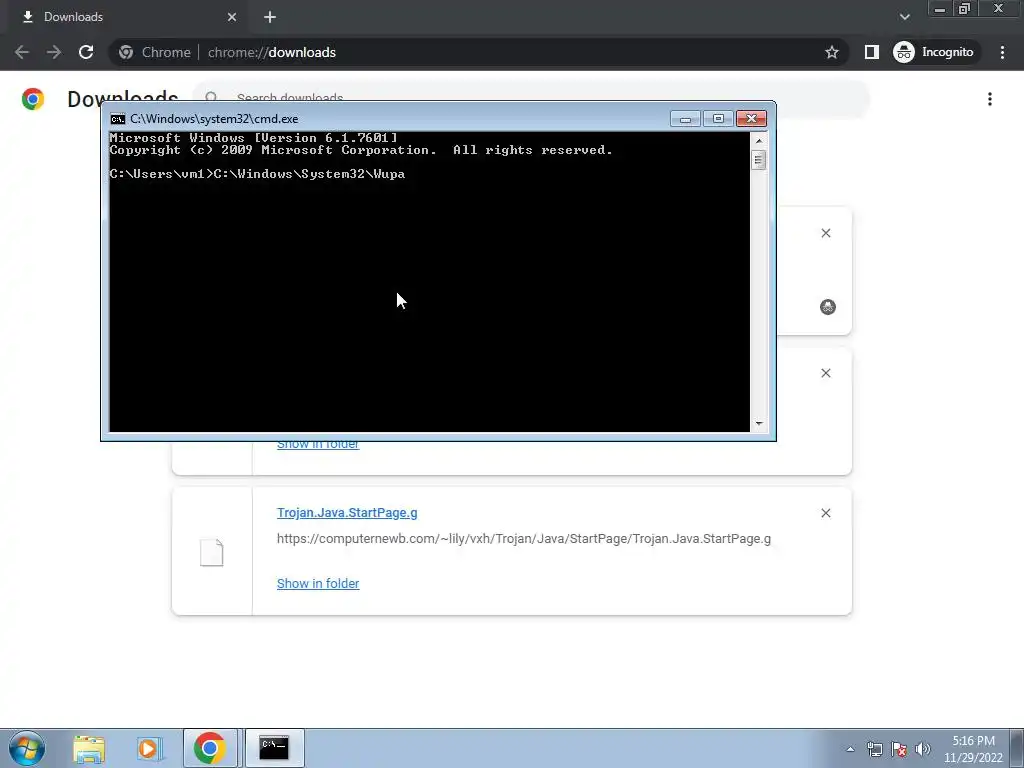Switch to Chrome in the taskbar

(210, 748)
